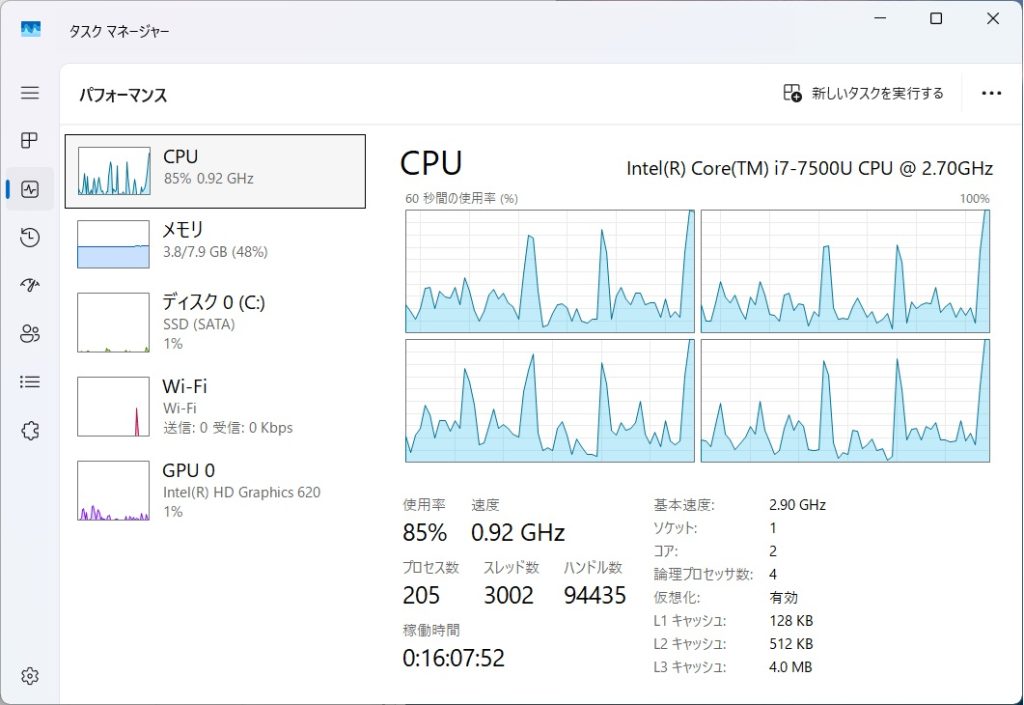The image size is (1024, 705).
Task: Select the CPU resource entry
Action: pyautogui.click(x=215, y=171)
